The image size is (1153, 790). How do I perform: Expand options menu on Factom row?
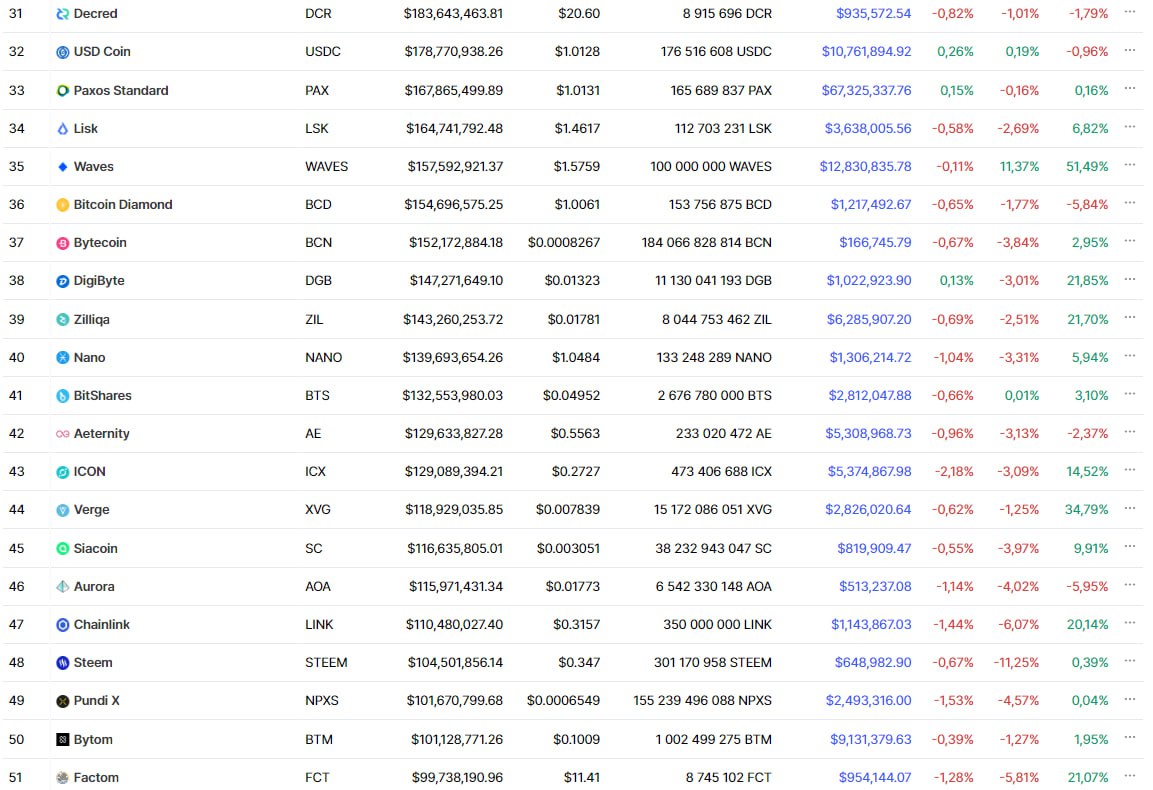click(1129, 776)
